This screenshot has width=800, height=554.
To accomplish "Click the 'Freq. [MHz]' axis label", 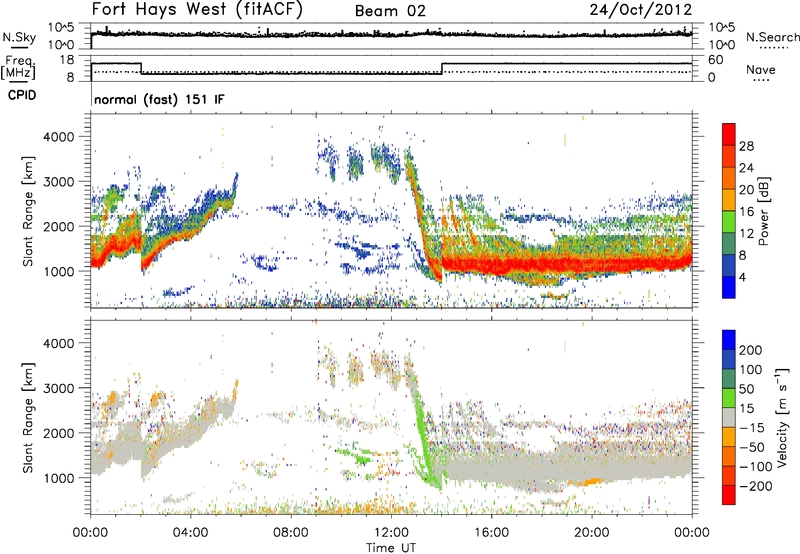I will (18, 68).
